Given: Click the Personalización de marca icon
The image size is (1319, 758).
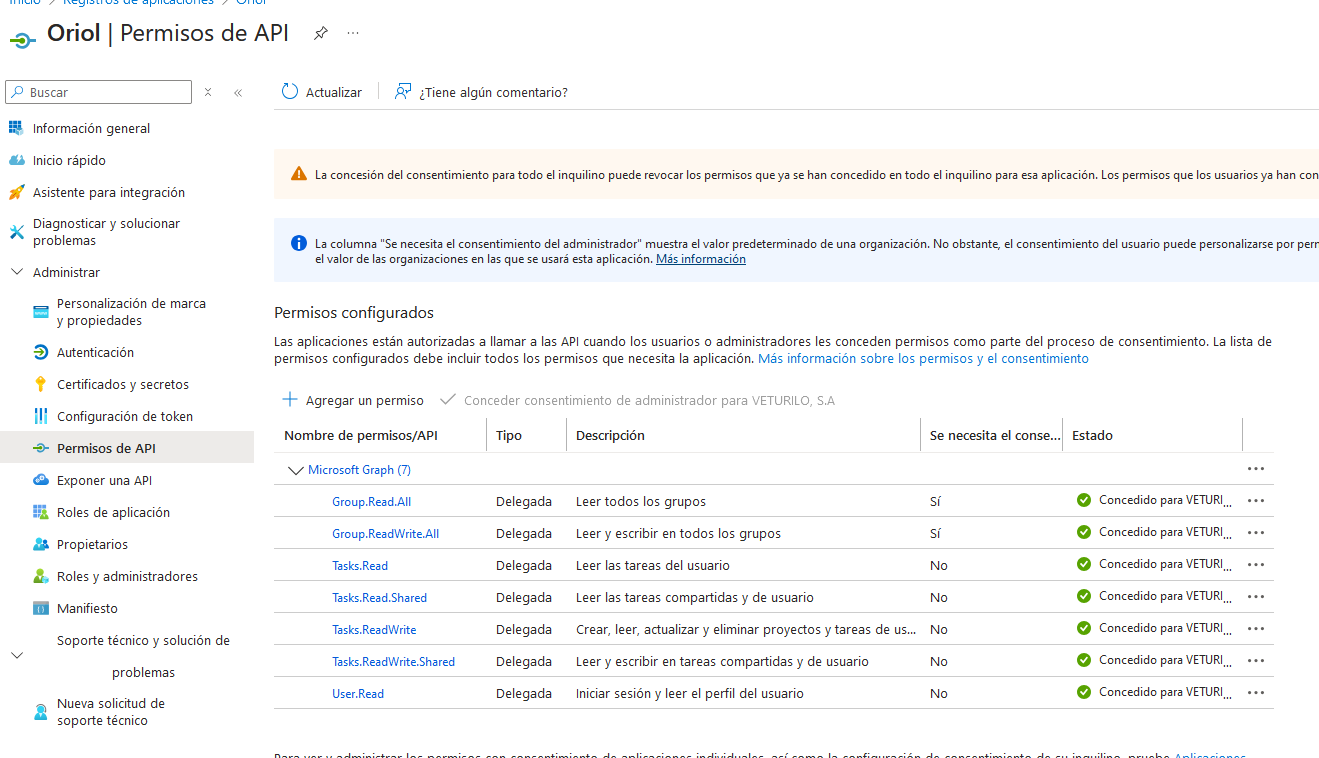Looking at the screenshot, I should (41, 312).
